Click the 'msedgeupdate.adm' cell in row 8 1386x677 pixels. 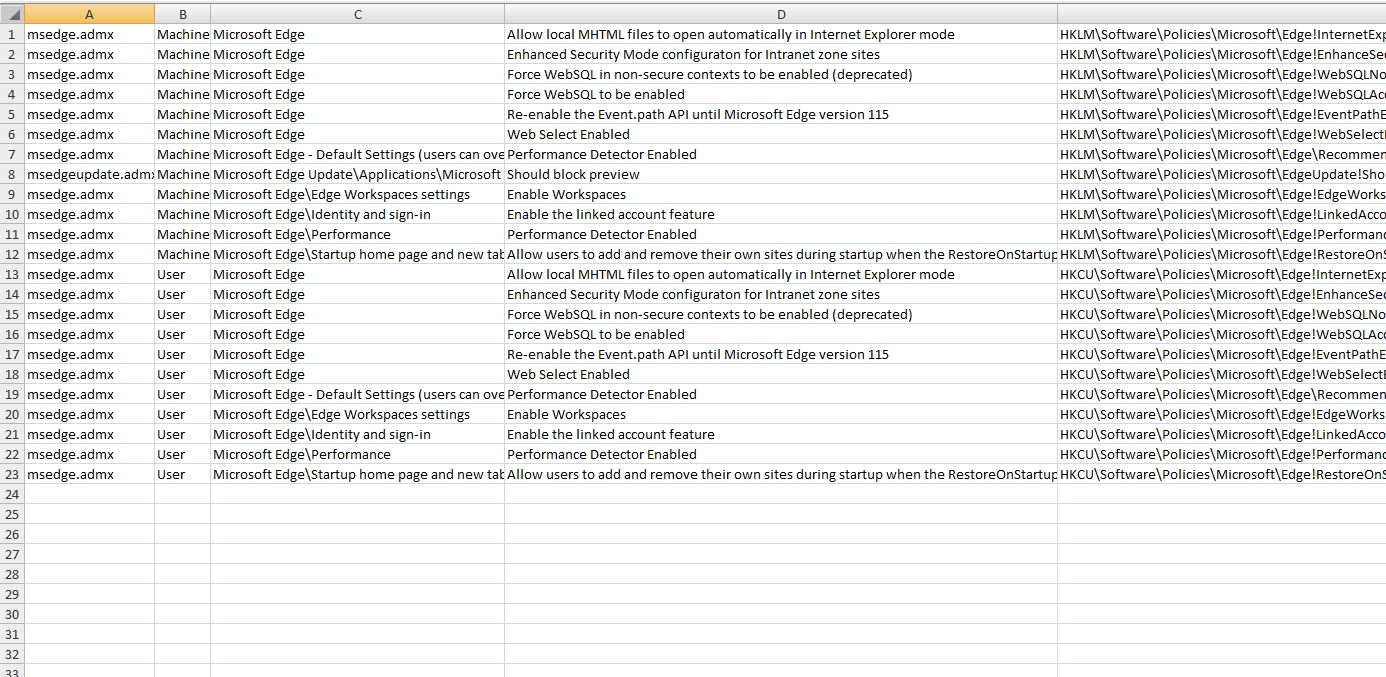tap(90, 174)
